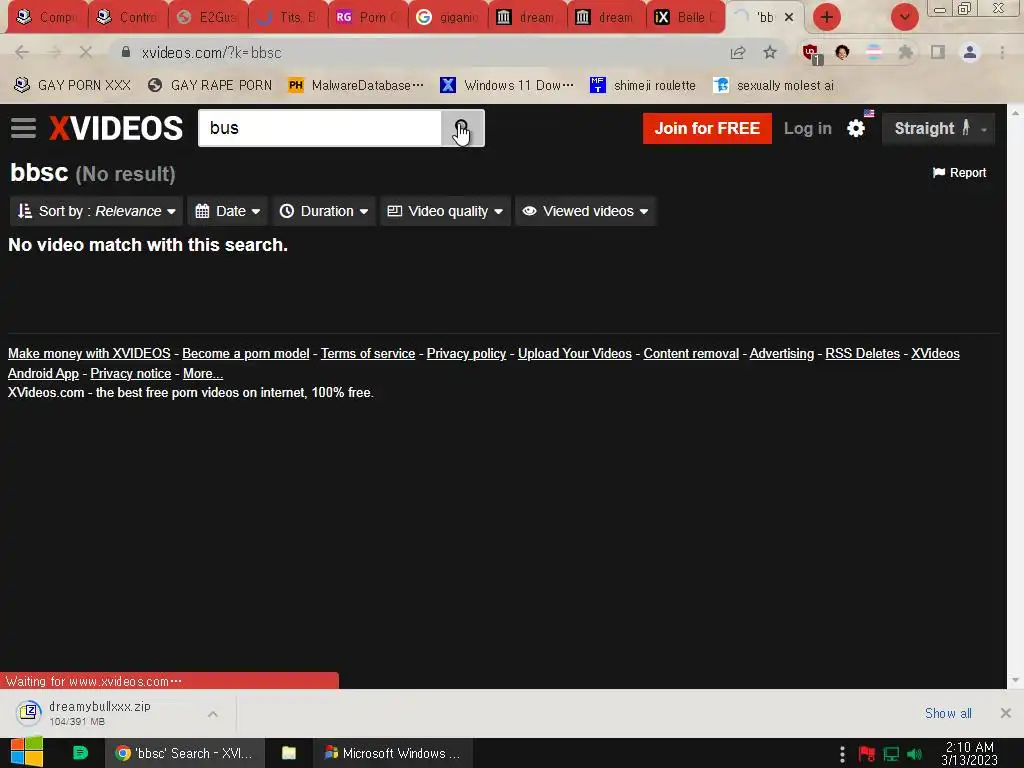The image size is (1024, 768).
Task: Switch to the giganio Google tab
Action: [x=447, y=17]
